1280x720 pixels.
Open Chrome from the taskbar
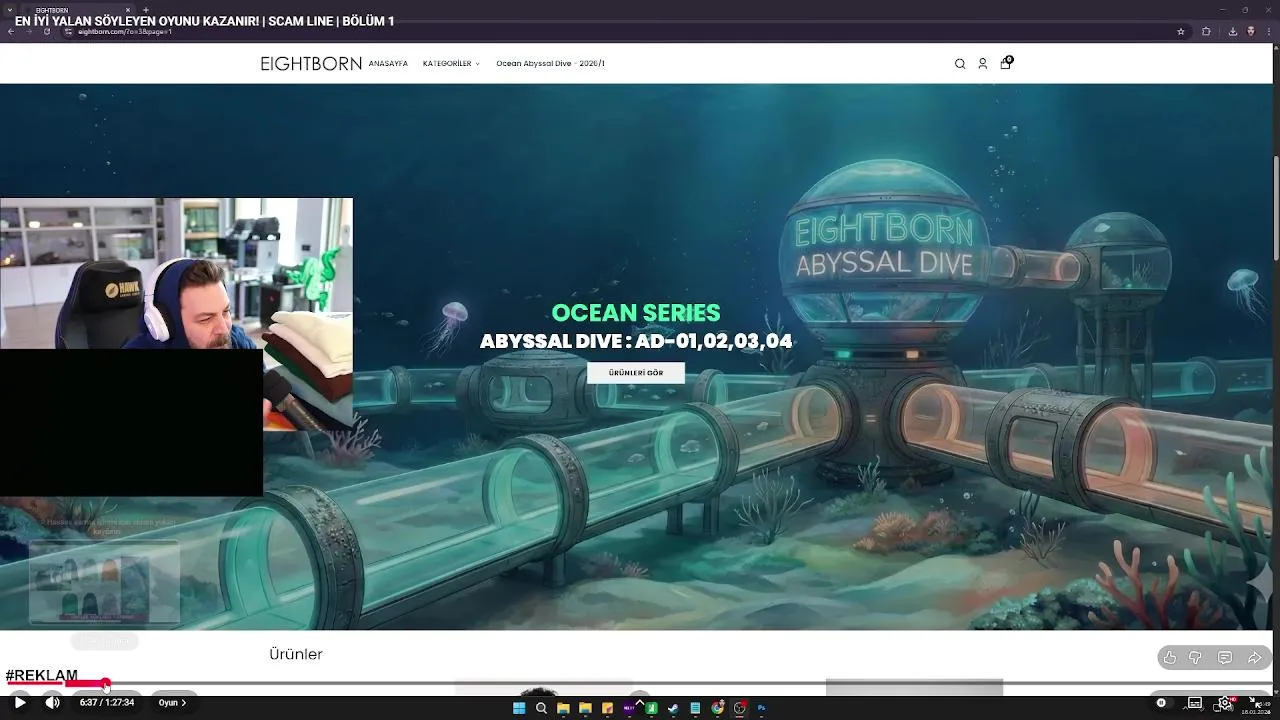[717, 708]
